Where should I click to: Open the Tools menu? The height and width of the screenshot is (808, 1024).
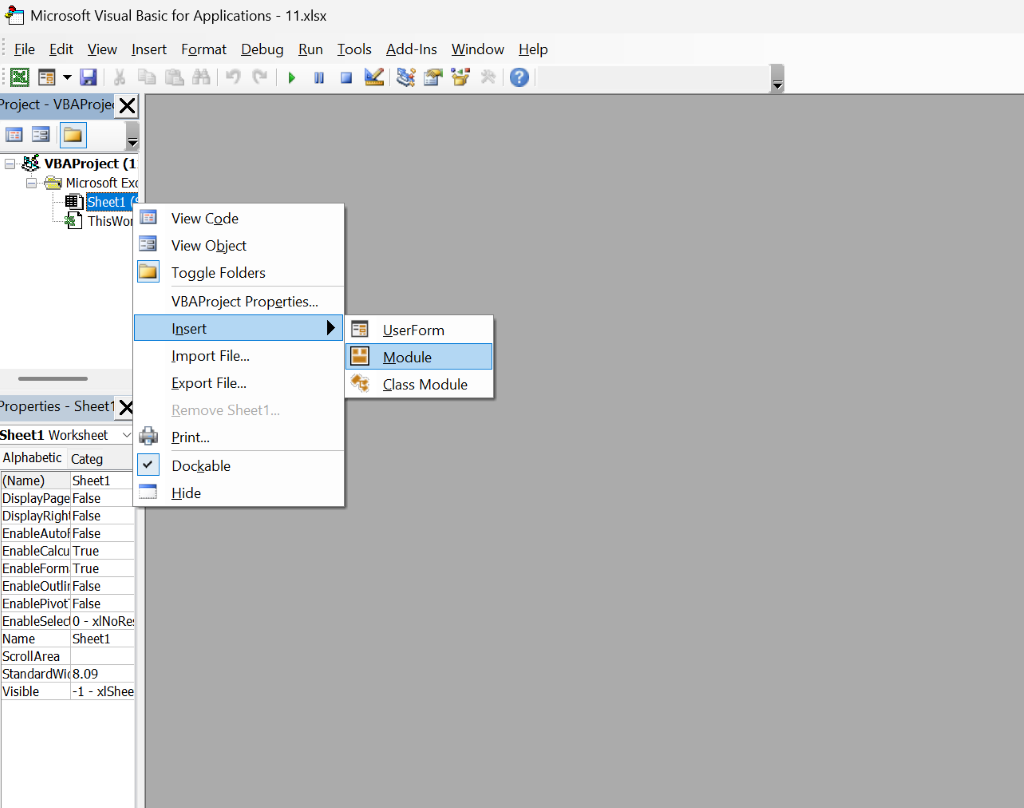[x=354, y=50]
